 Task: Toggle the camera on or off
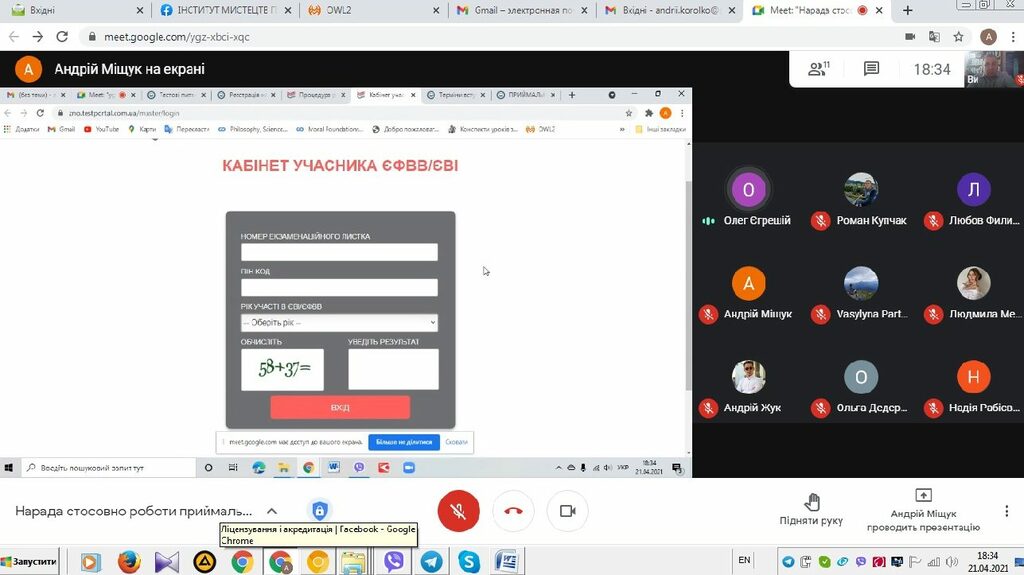[x=567, y=511]
